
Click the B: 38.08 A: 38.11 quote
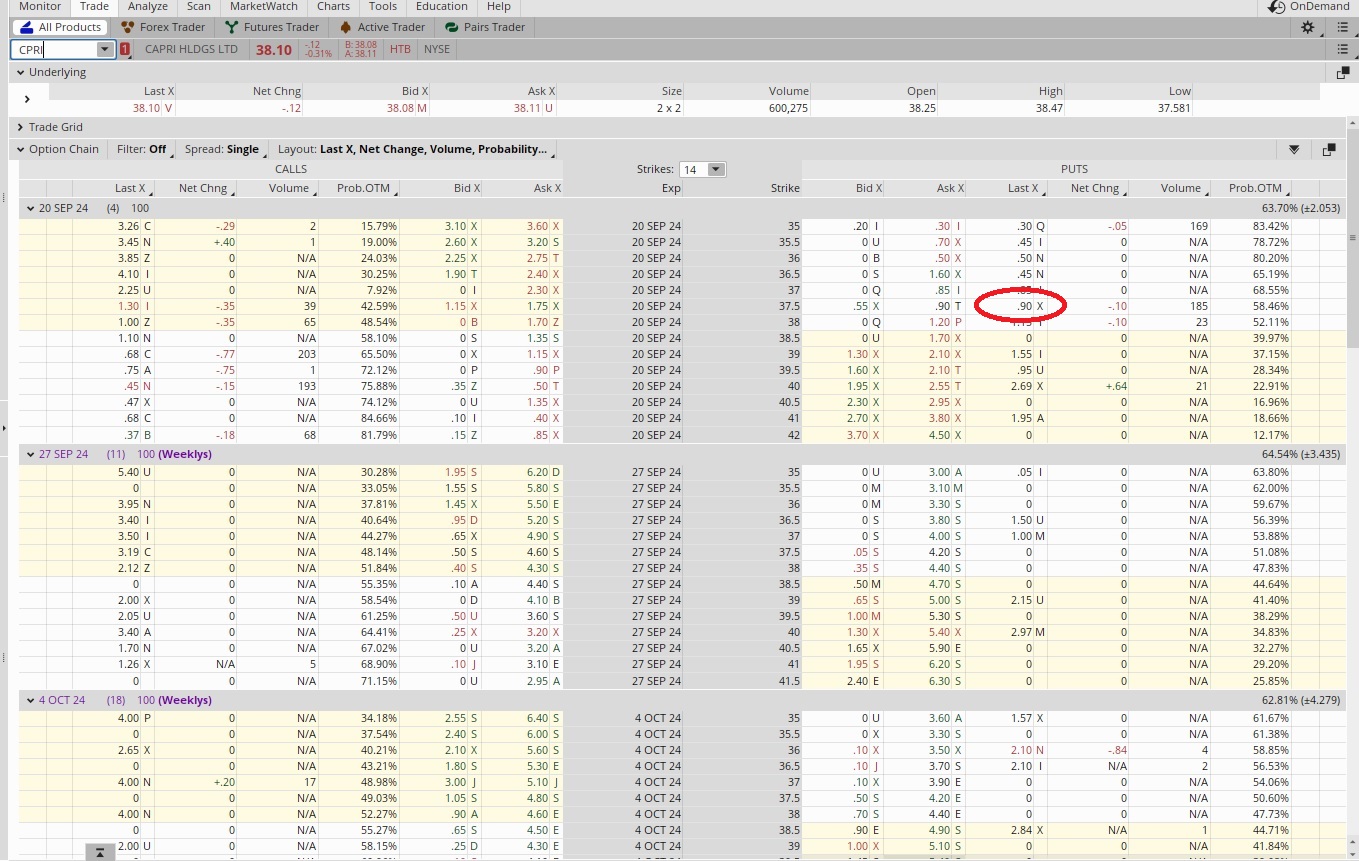[360, 49]
